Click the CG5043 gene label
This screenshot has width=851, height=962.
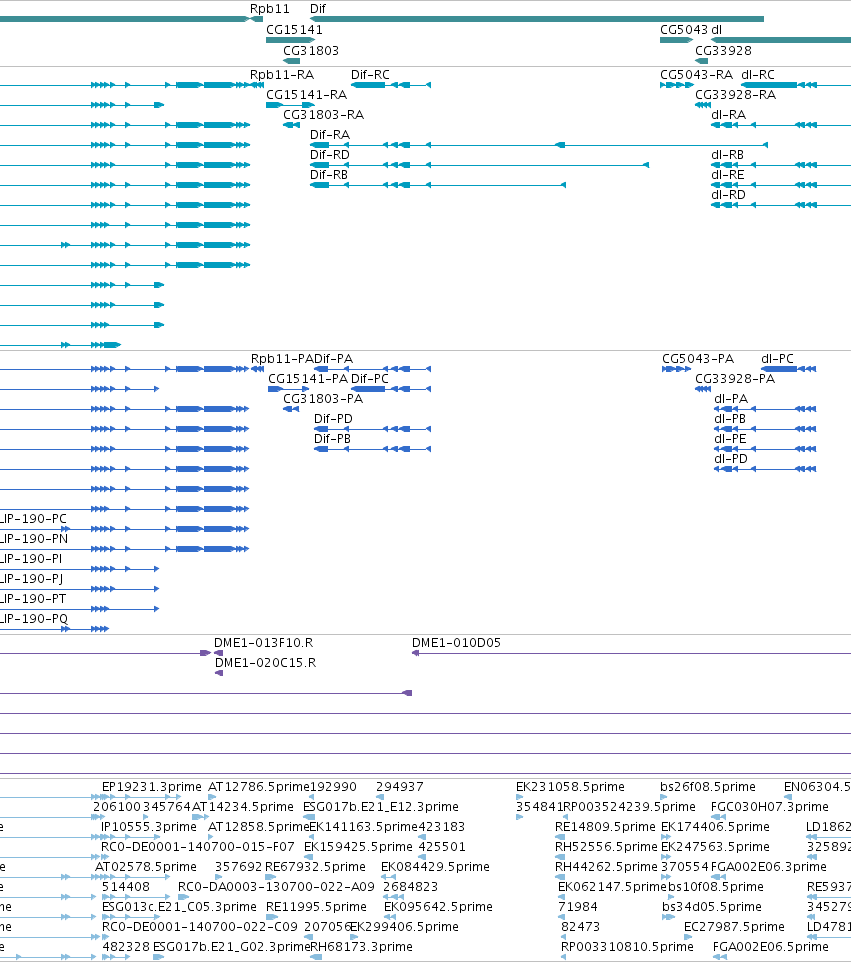click(684, 30)
